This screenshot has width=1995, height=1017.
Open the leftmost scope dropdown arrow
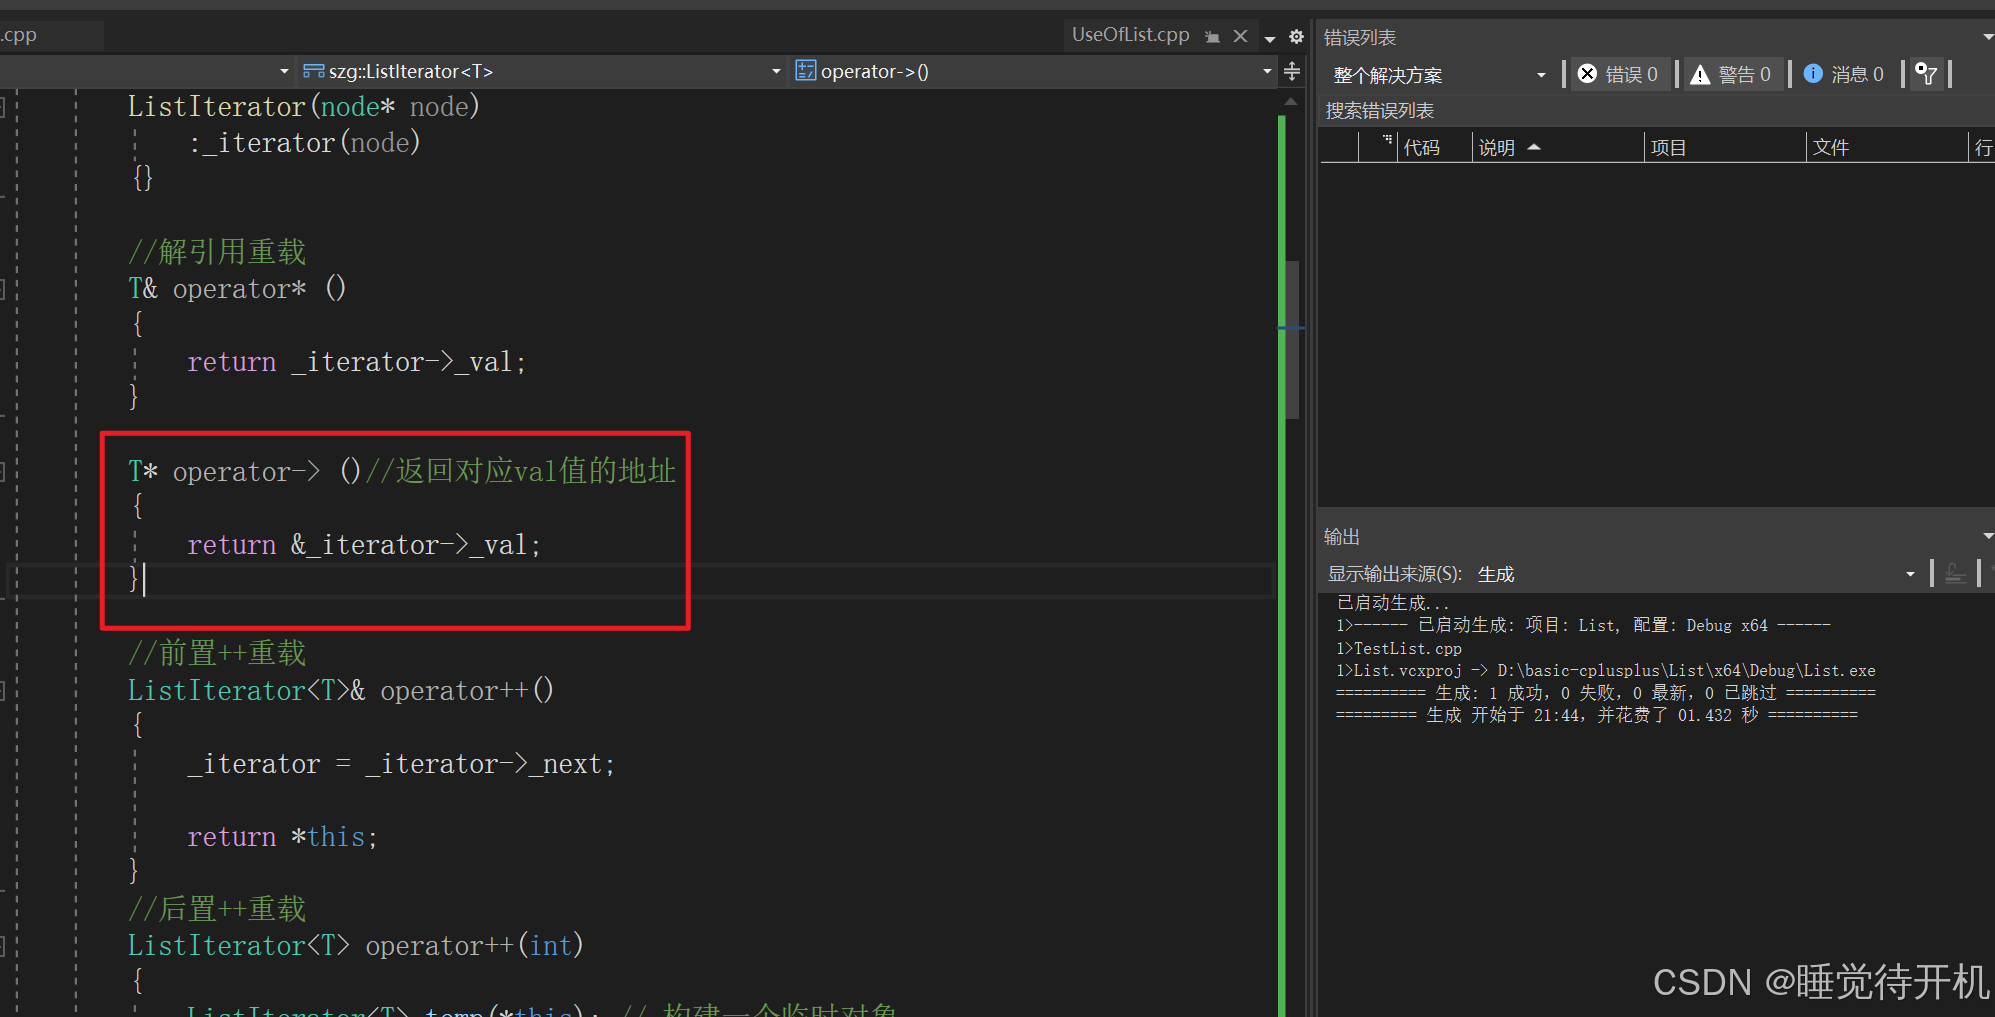tap(284, 71)
